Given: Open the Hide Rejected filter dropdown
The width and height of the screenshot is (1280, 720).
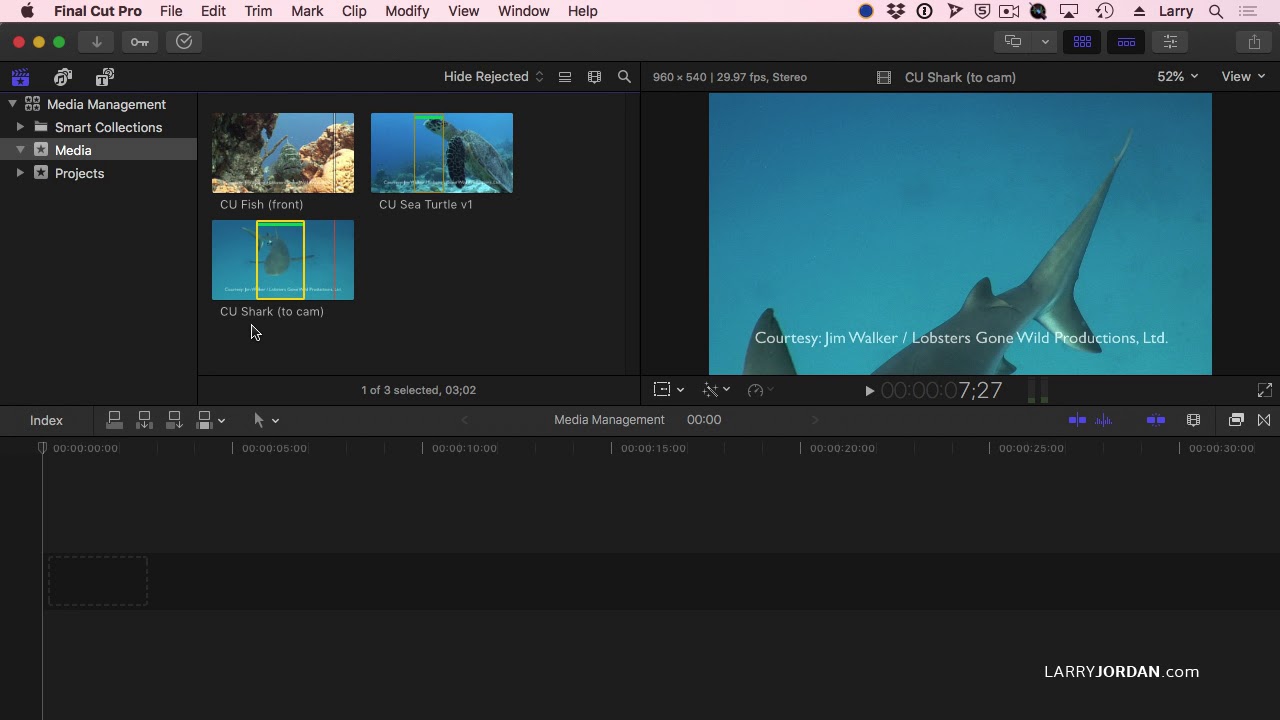Looking at the screenshot, I should 494,77.
